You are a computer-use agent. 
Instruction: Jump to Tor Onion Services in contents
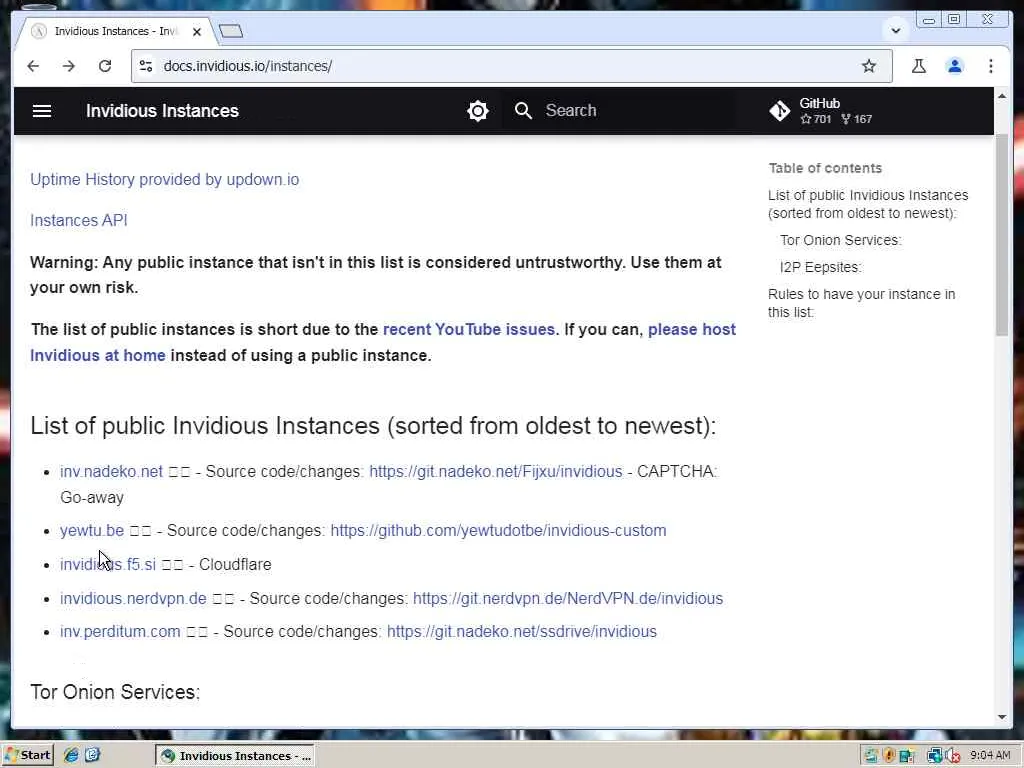click(840, 240)
